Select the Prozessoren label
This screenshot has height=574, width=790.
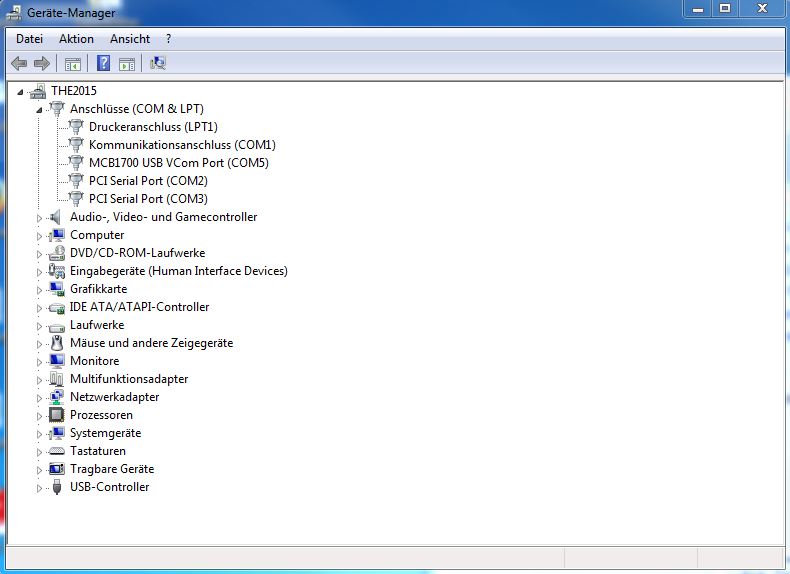pos(101,415)
